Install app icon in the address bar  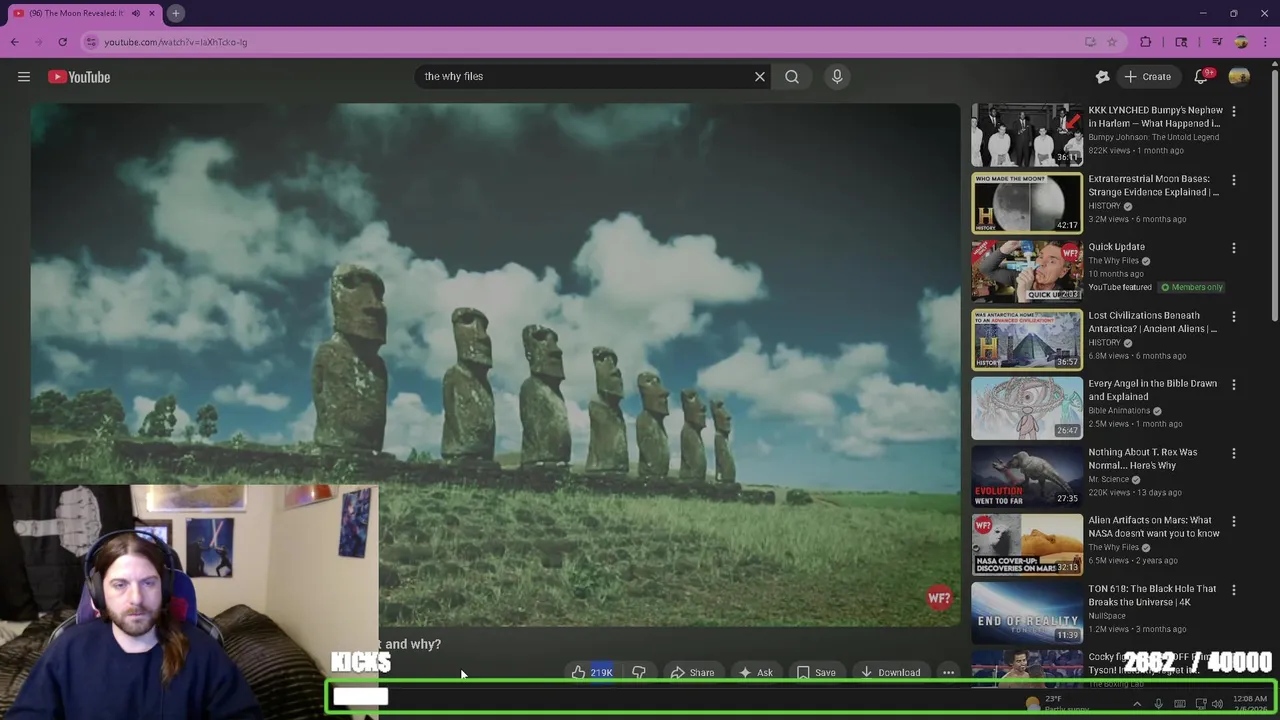coord(1090,42)
